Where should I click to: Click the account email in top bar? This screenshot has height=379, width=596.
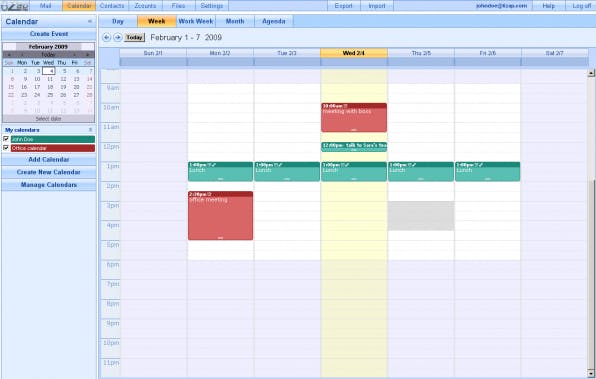(501, 6)
